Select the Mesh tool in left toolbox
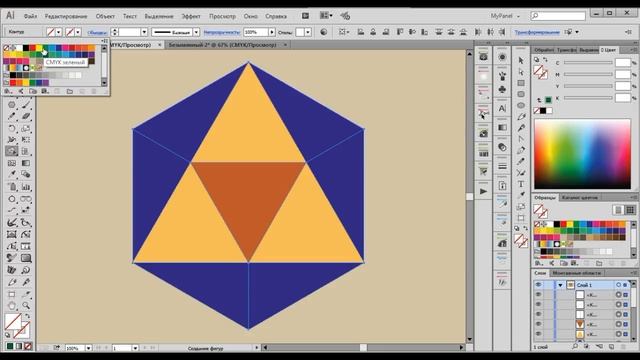The image size is (640, 360). click(x=12, y=163)
